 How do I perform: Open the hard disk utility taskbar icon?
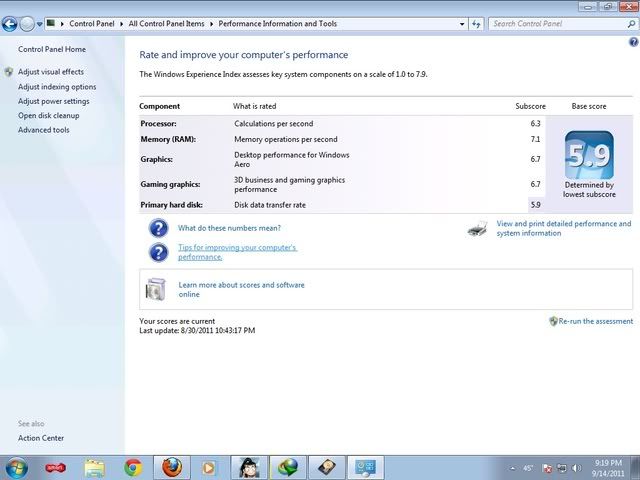tap(327, 467)
